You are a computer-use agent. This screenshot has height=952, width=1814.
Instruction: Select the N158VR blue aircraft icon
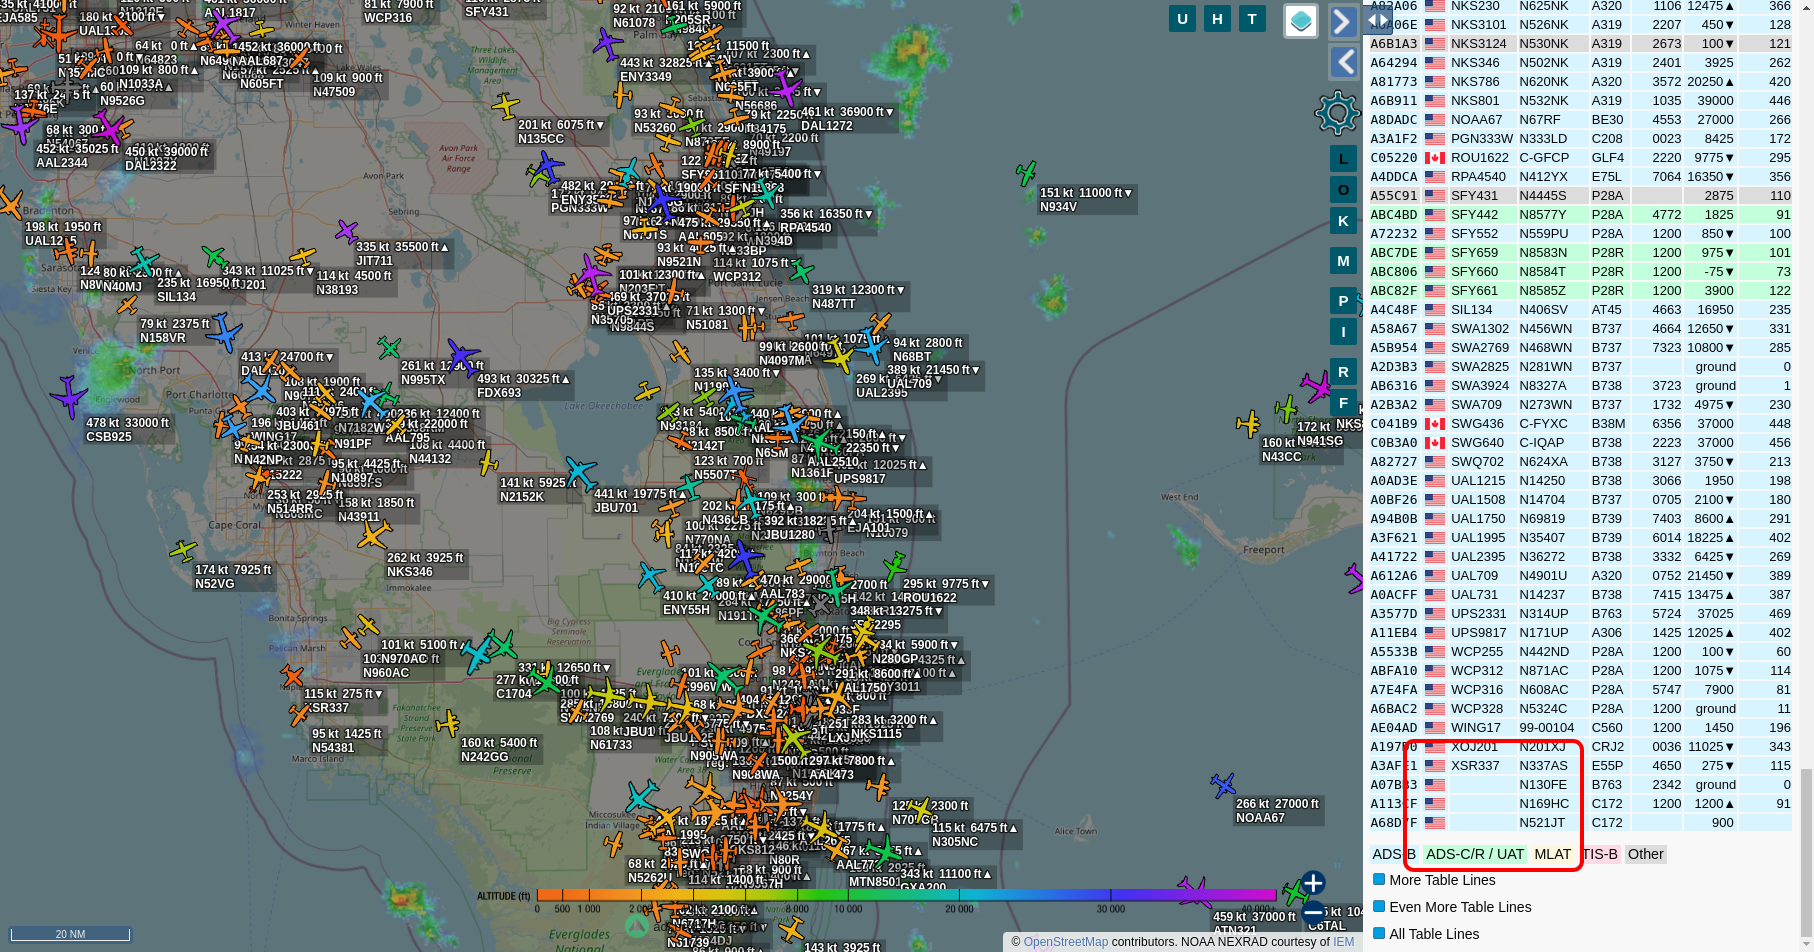pos(224,333)
